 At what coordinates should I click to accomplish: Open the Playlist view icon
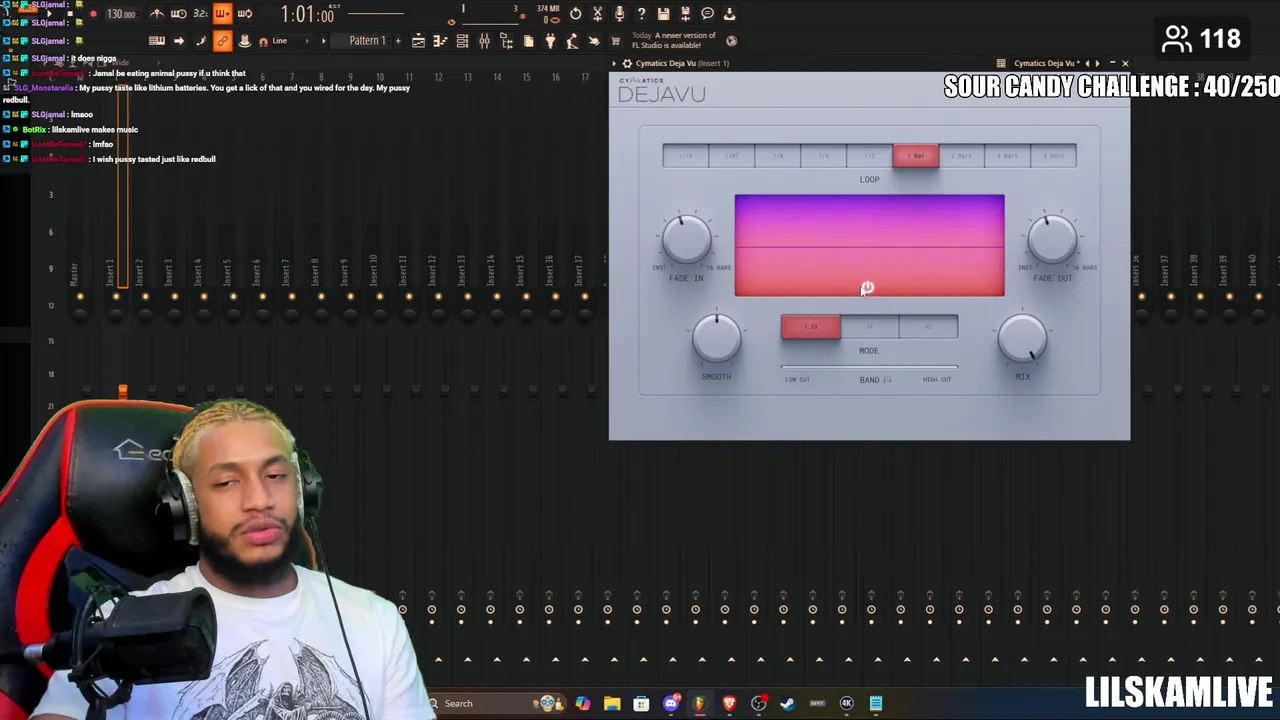(x=419, y=41)
